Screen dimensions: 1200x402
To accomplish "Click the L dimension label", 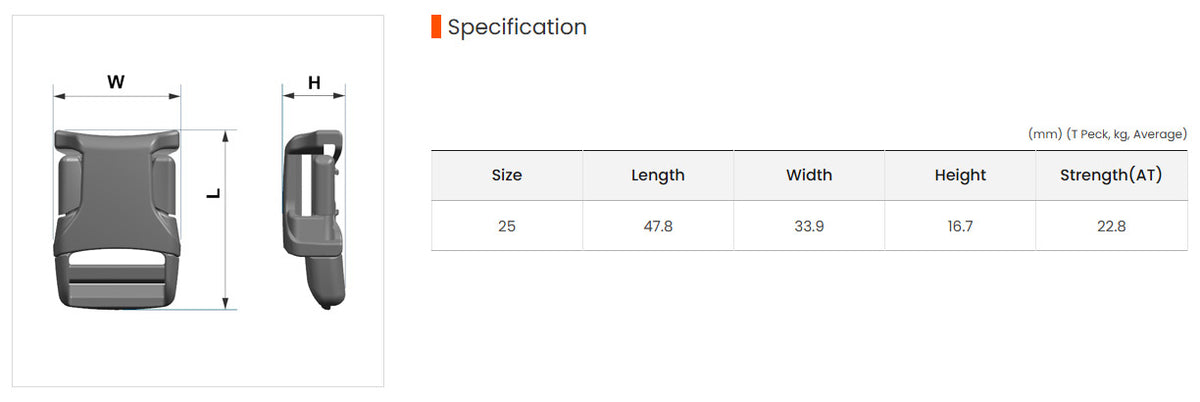I will click(x=212, y=193).
